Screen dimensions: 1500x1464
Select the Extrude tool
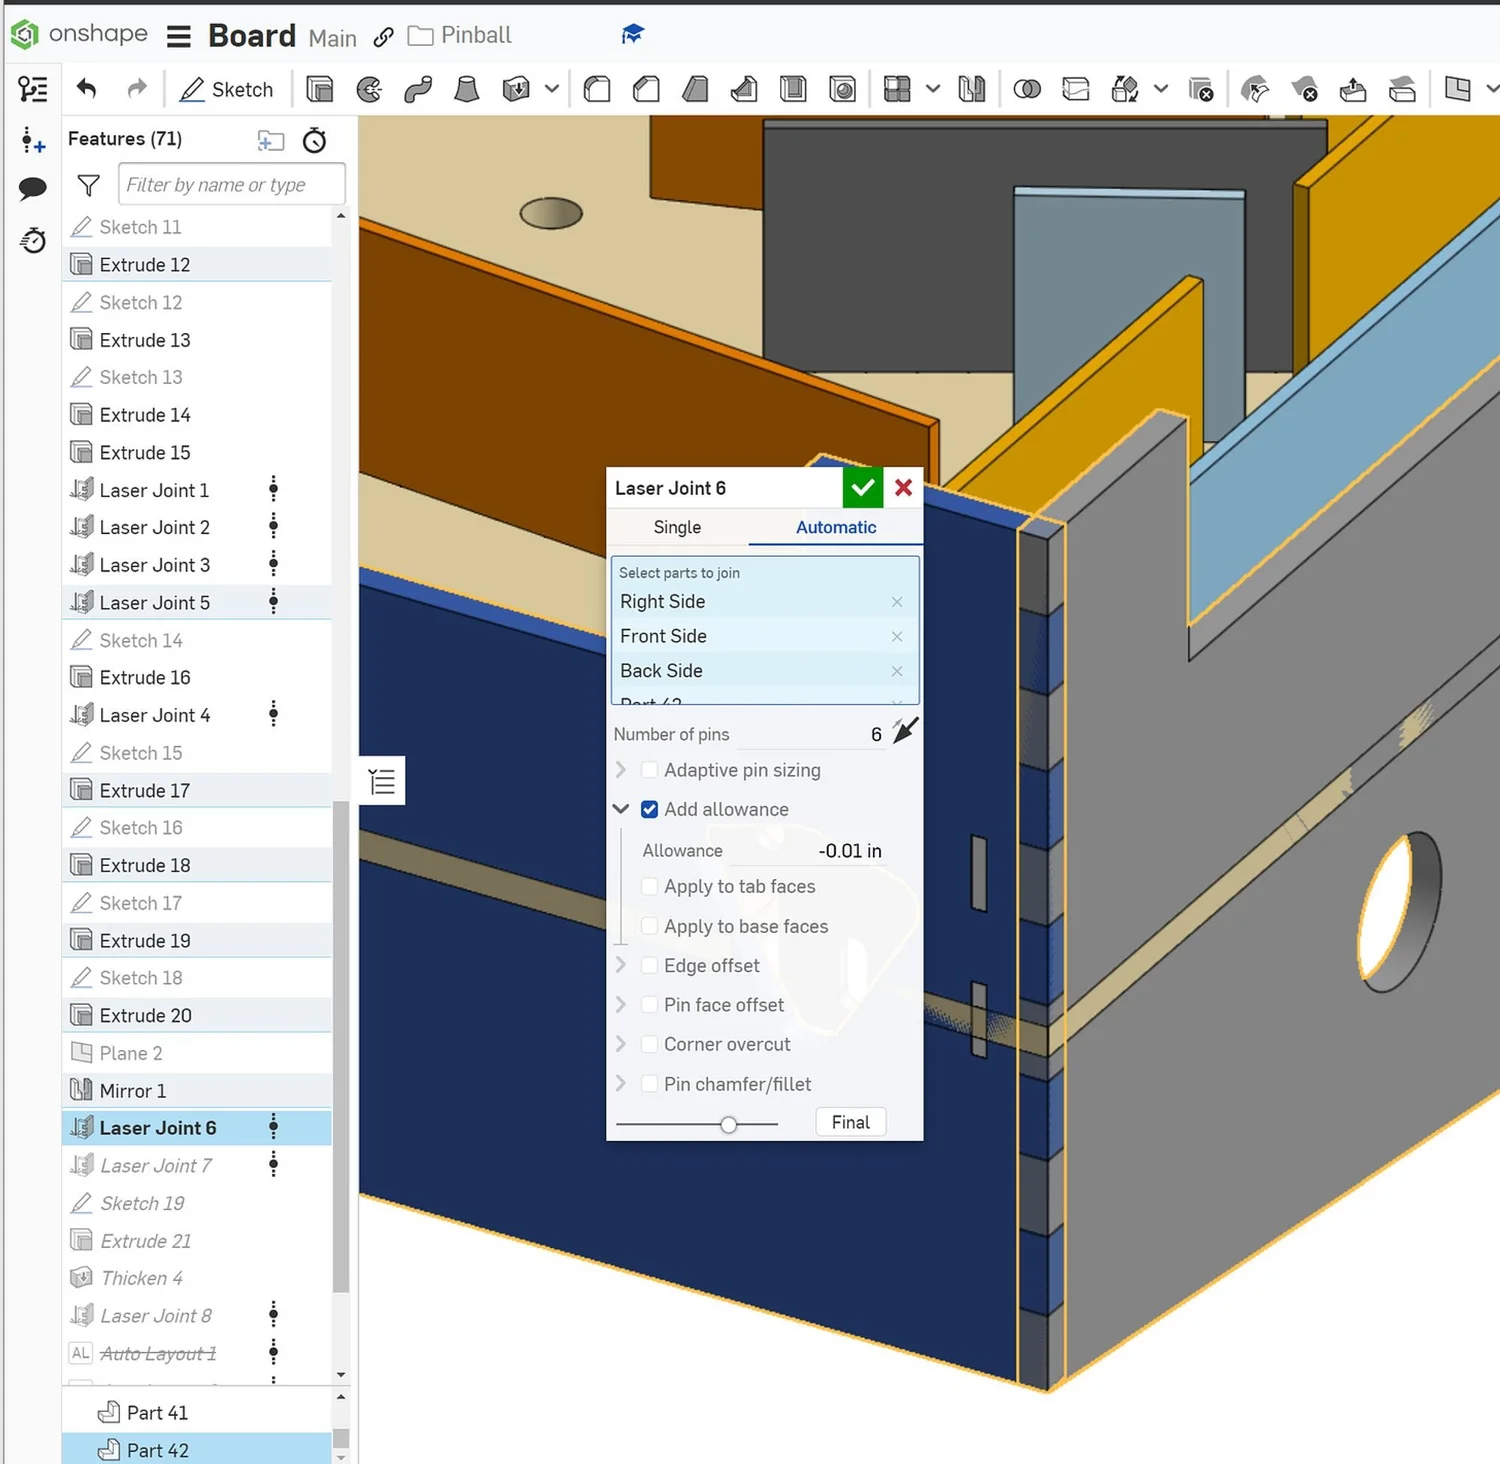coord(320,89)
